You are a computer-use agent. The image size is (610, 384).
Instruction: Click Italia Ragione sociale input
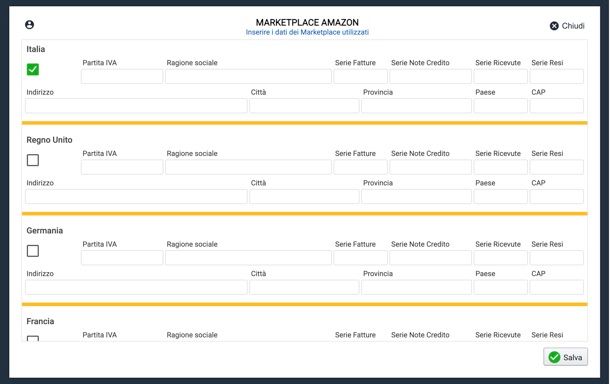tap(248, 76)
